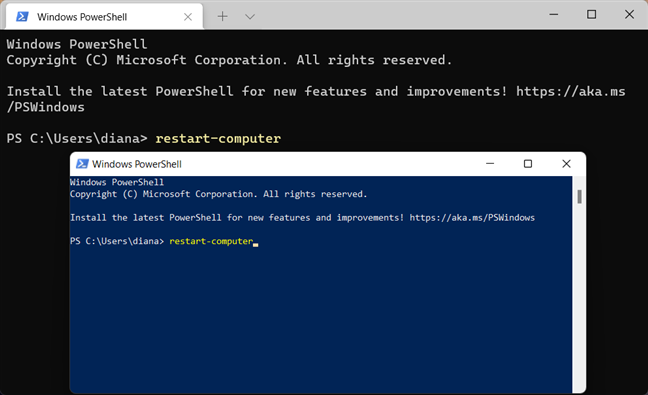Click the PS C:\Users\diana> prompt in black Terminal
The height and width of the screenshot is (395, 648).
click(x=77, y=138)
